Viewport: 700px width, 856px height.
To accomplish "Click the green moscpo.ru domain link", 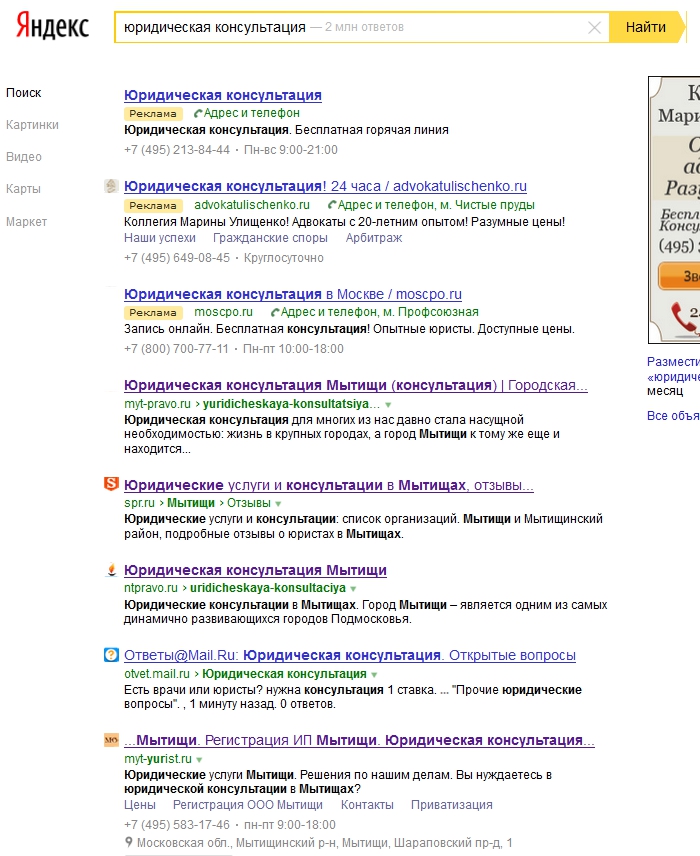I will tap(223, 312).
